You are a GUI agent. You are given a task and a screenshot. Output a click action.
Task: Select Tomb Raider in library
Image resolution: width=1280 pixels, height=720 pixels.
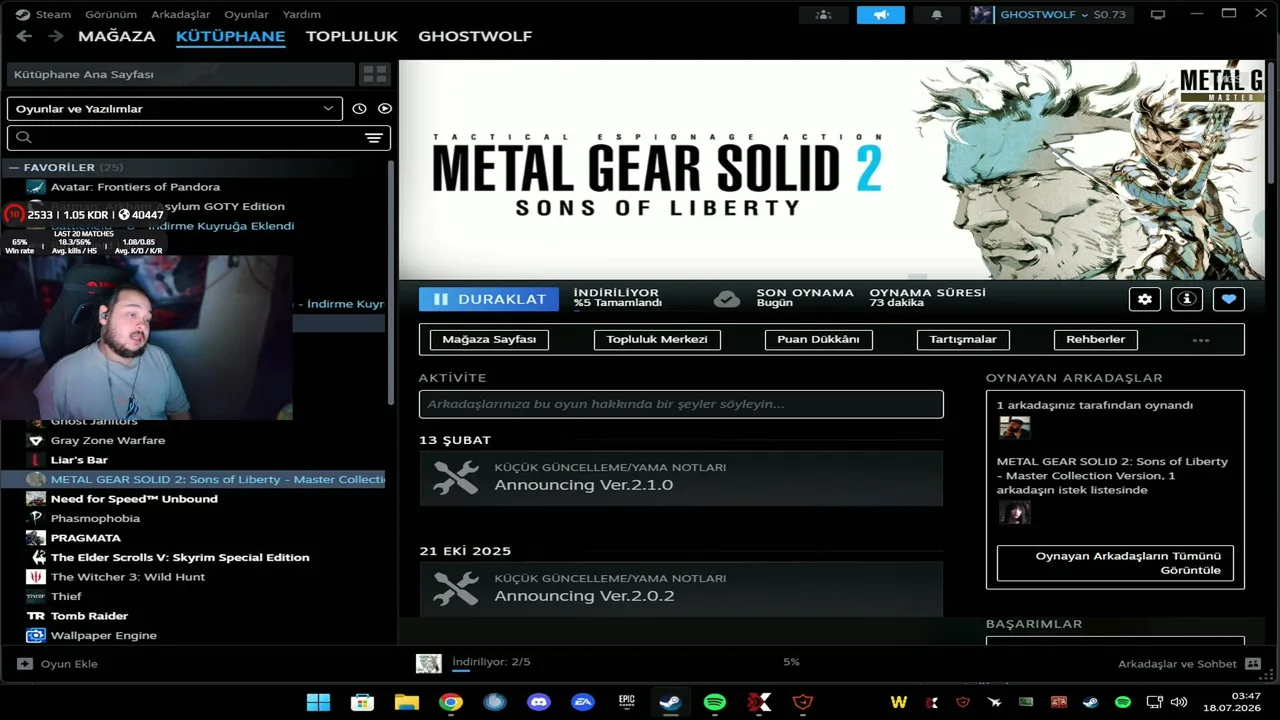tap(89, 616)
